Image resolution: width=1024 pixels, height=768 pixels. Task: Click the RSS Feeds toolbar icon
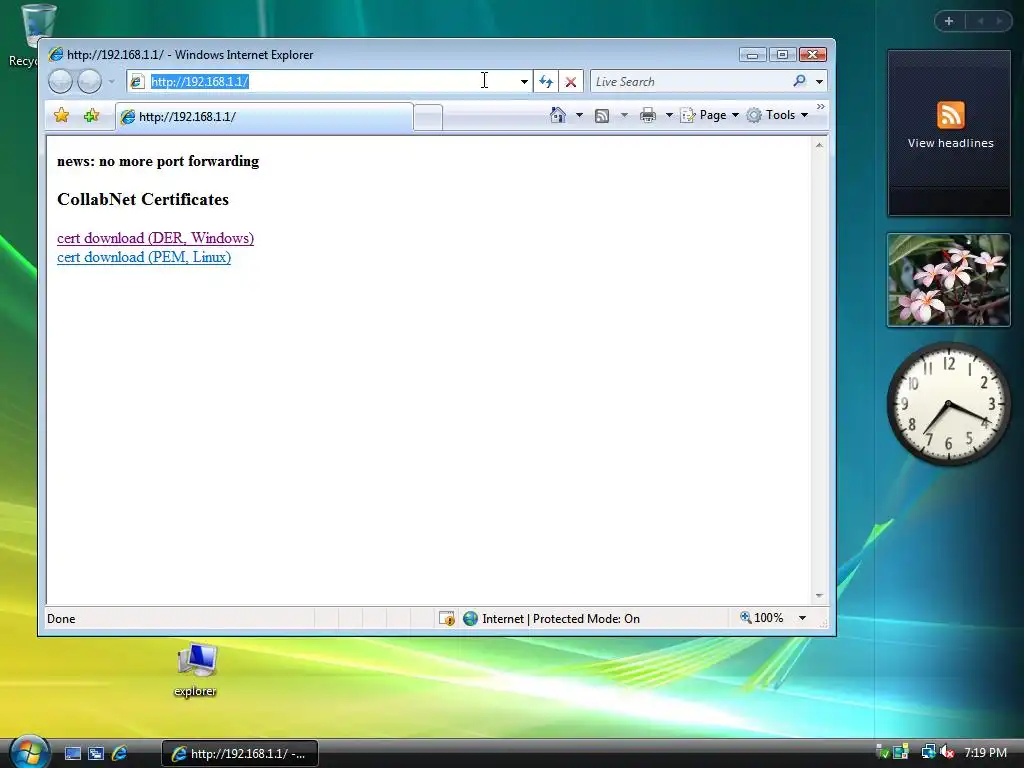click(602, 116)
